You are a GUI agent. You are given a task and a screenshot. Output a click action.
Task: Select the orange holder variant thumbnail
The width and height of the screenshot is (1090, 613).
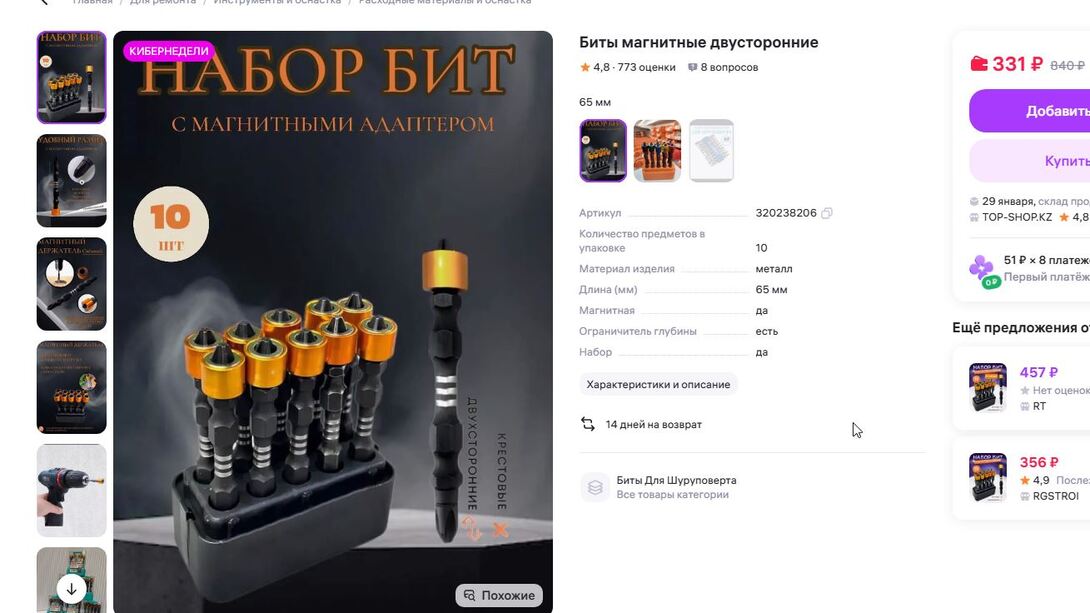(657, 151)
